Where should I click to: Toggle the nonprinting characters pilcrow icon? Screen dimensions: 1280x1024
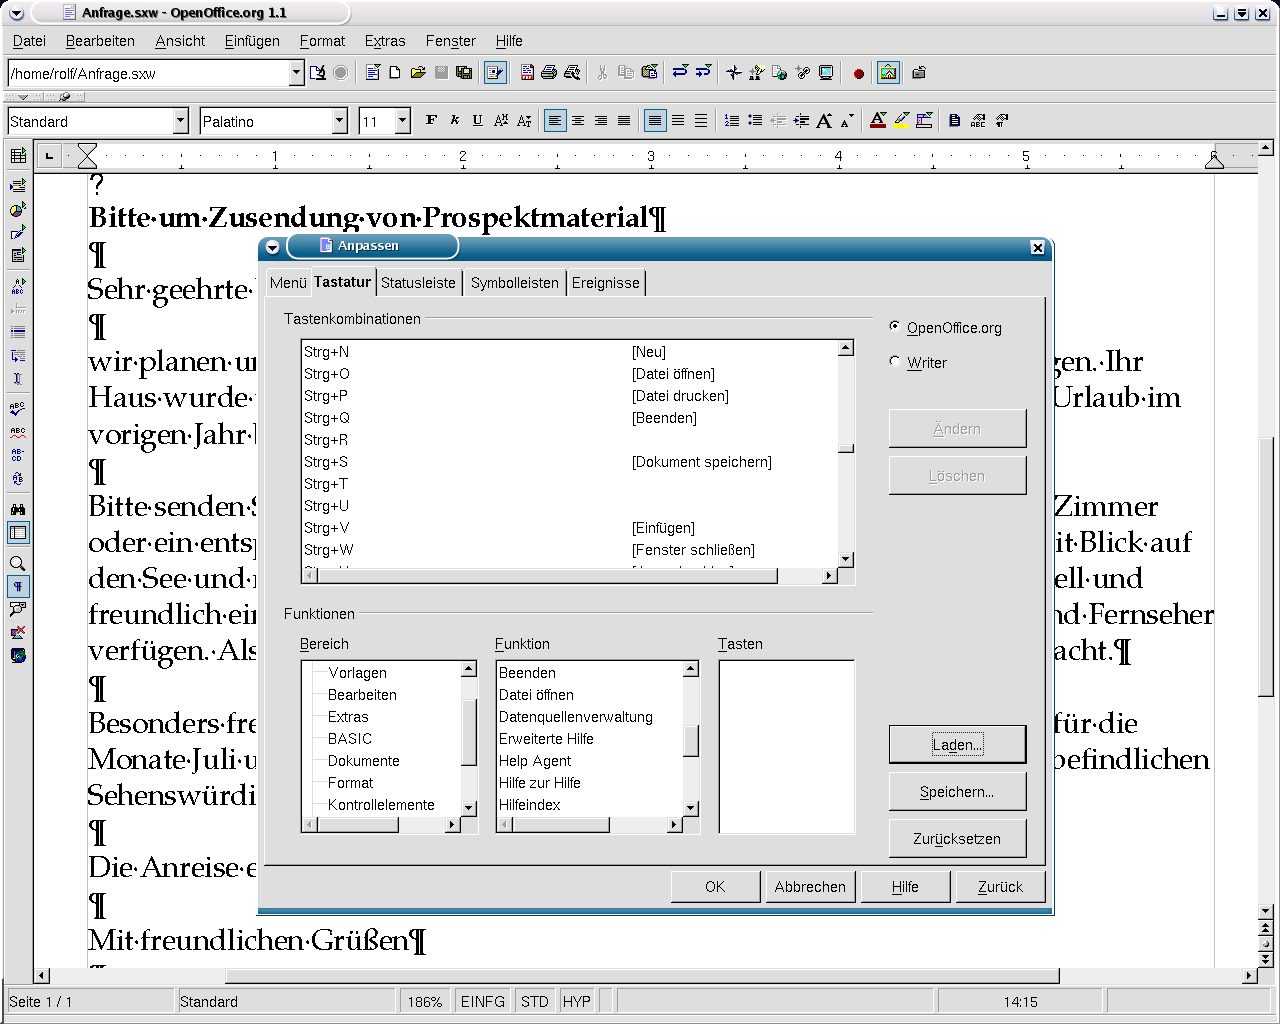click(x=17, y=586)
